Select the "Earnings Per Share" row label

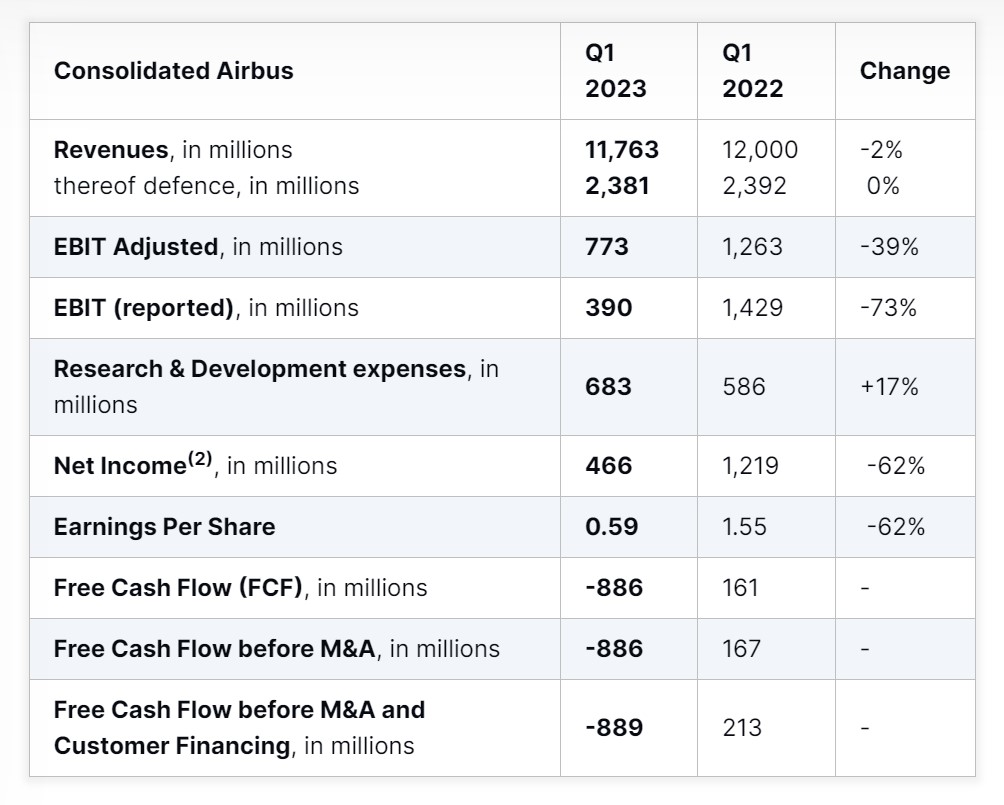(165, 527)
